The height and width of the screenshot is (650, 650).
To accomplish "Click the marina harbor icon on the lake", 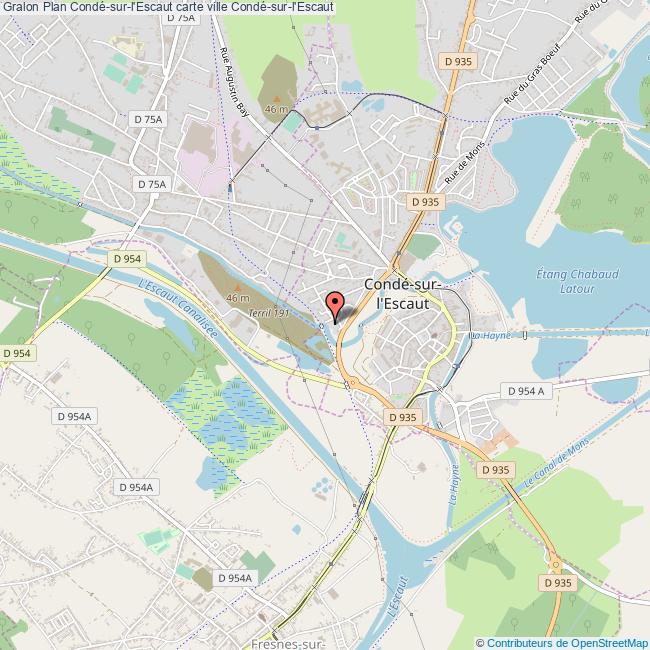I will (454, 226).
